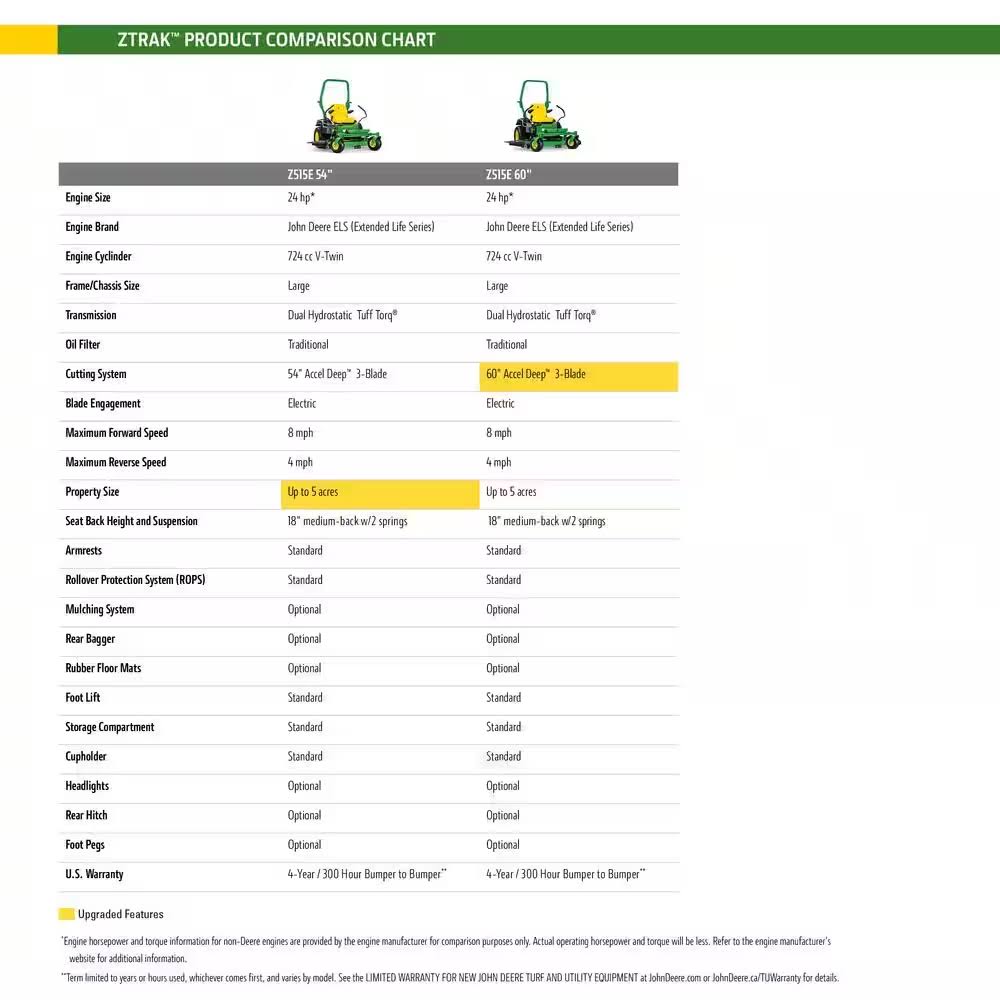Select the Z515E 60" column header

(x=508, y=173)
